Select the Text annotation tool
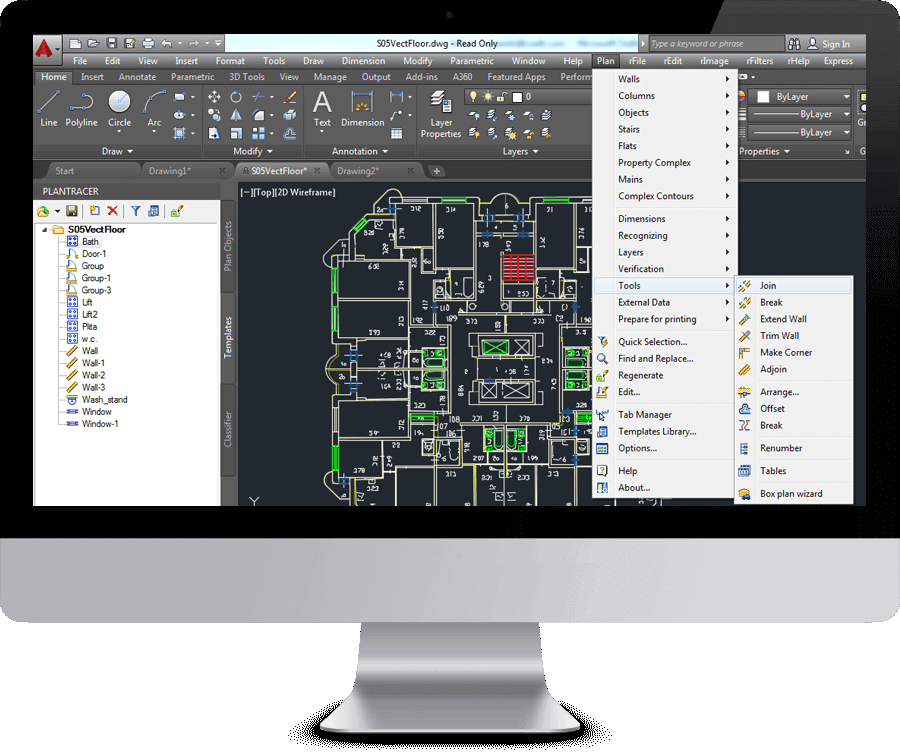 click(322, 107)
